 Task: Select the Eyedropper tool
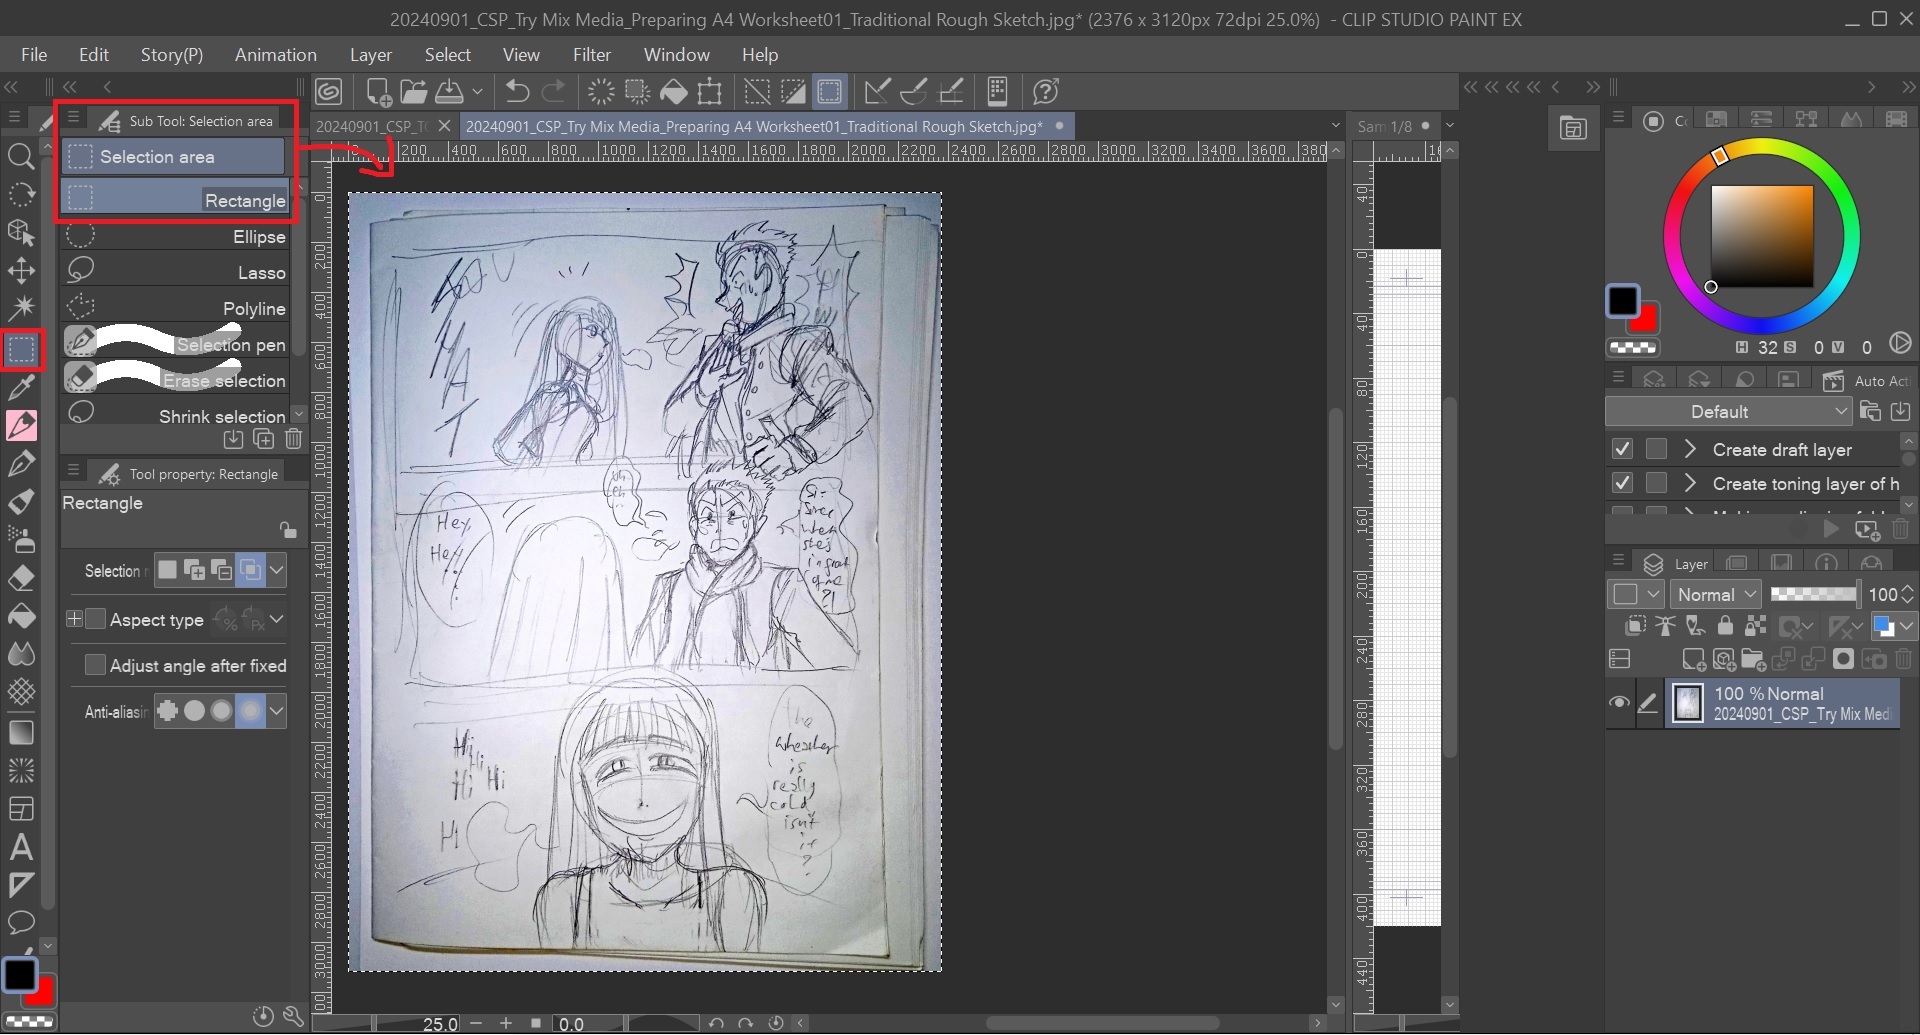21,387
